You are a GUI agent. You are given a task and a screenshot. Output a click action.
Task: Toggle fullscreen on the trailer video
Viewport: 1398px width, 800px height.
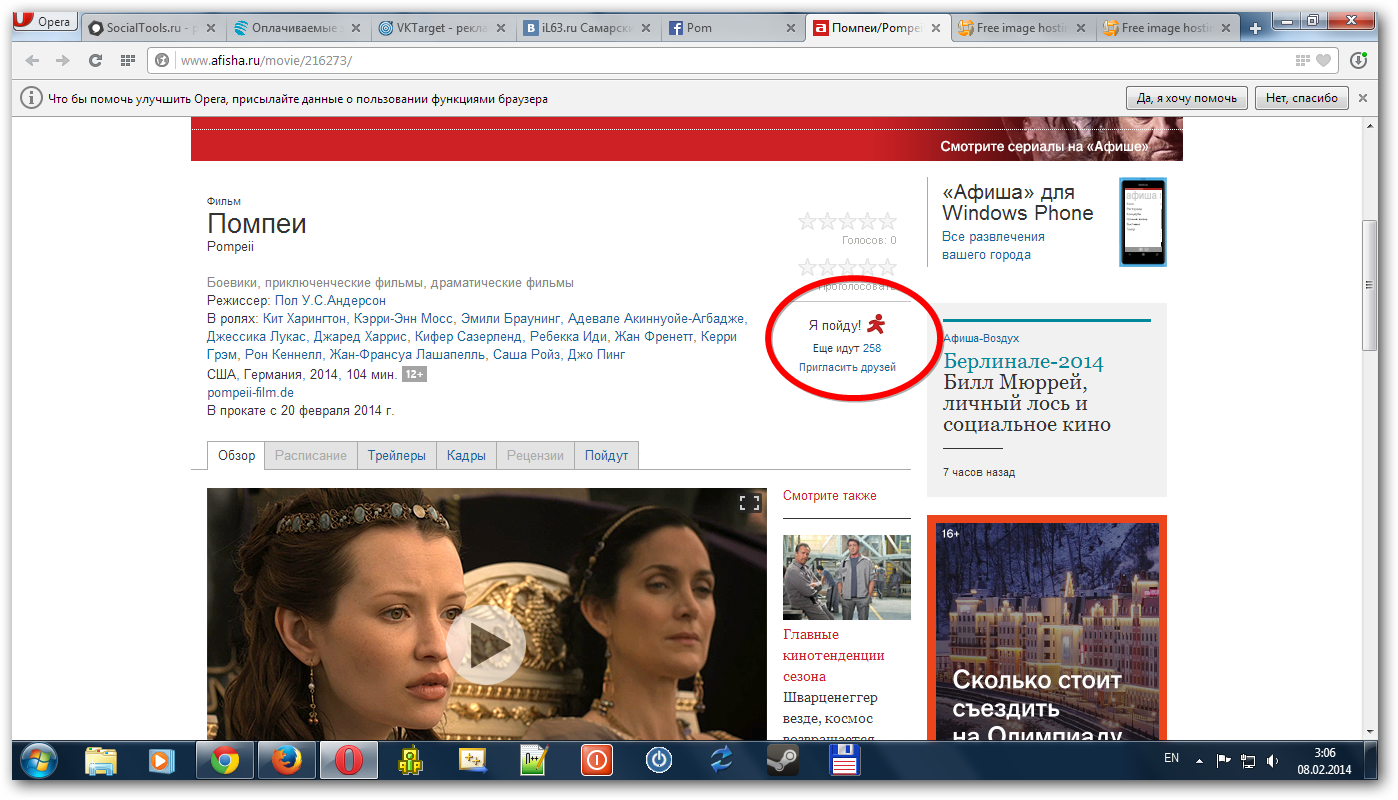coord(749,503)
